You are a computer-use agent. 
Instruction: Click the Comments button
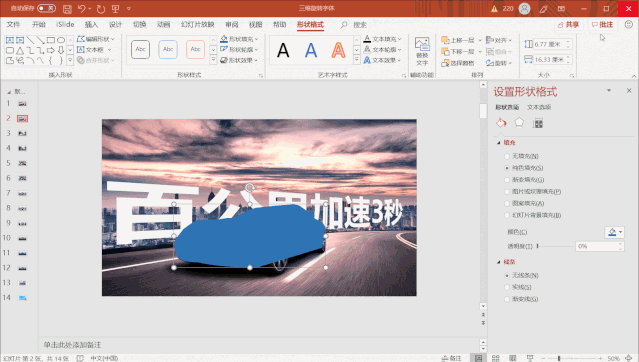click(x=602, y=25)
